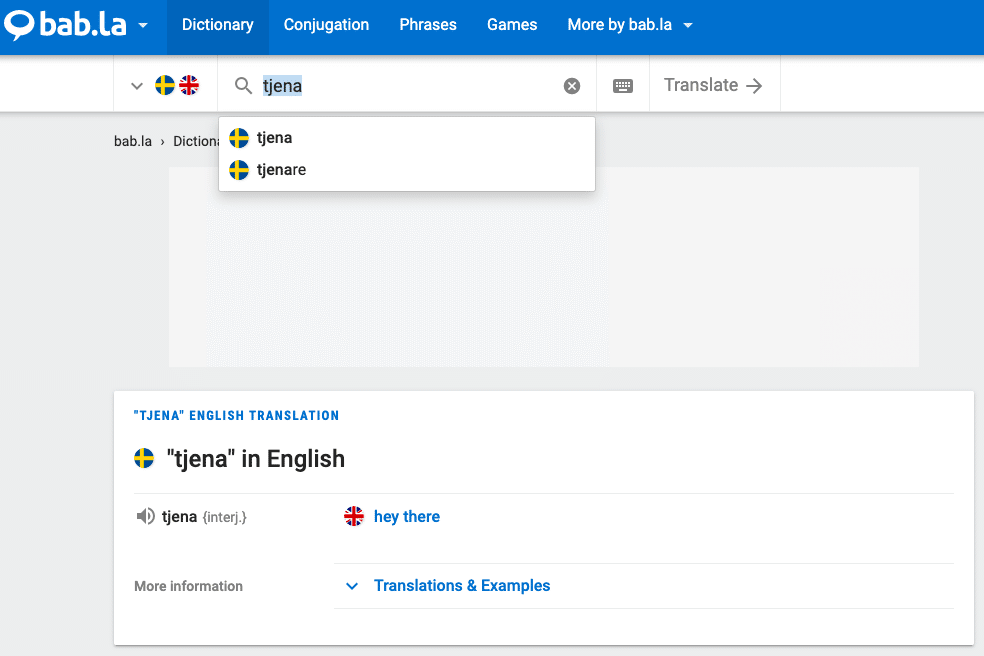Play audio pronunciation of tjena
The image size is (984, 656).
point(145,517)
